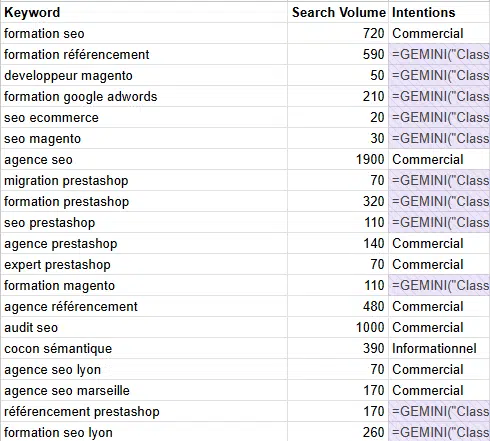Click the Commercial intention for audit seo
490x441 pixels.
[439, 327]
